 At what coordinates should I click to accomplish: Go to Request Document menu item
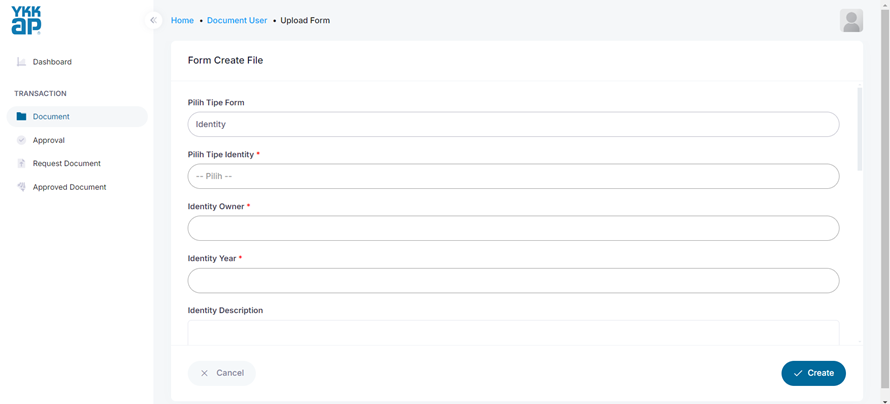click(x=66, y=163)
